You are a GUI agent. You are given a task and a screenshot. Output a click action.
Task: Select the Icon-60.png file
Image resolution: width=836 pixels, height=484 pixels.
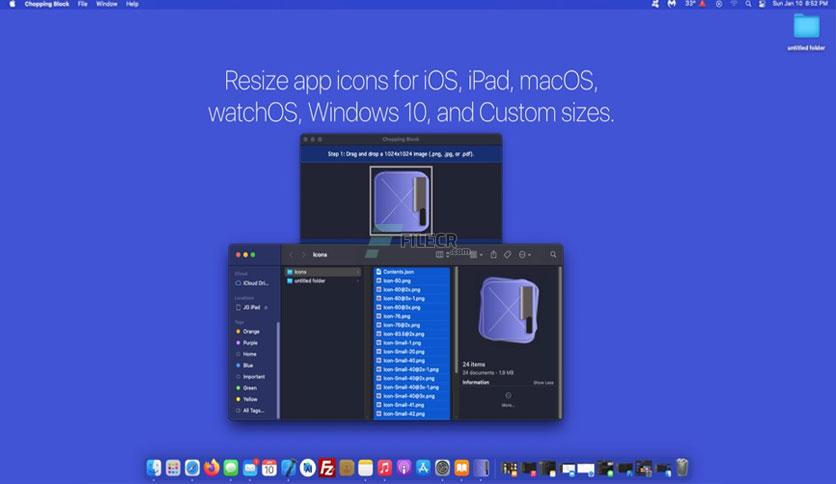pyautogui.click(x=412, y=281)
